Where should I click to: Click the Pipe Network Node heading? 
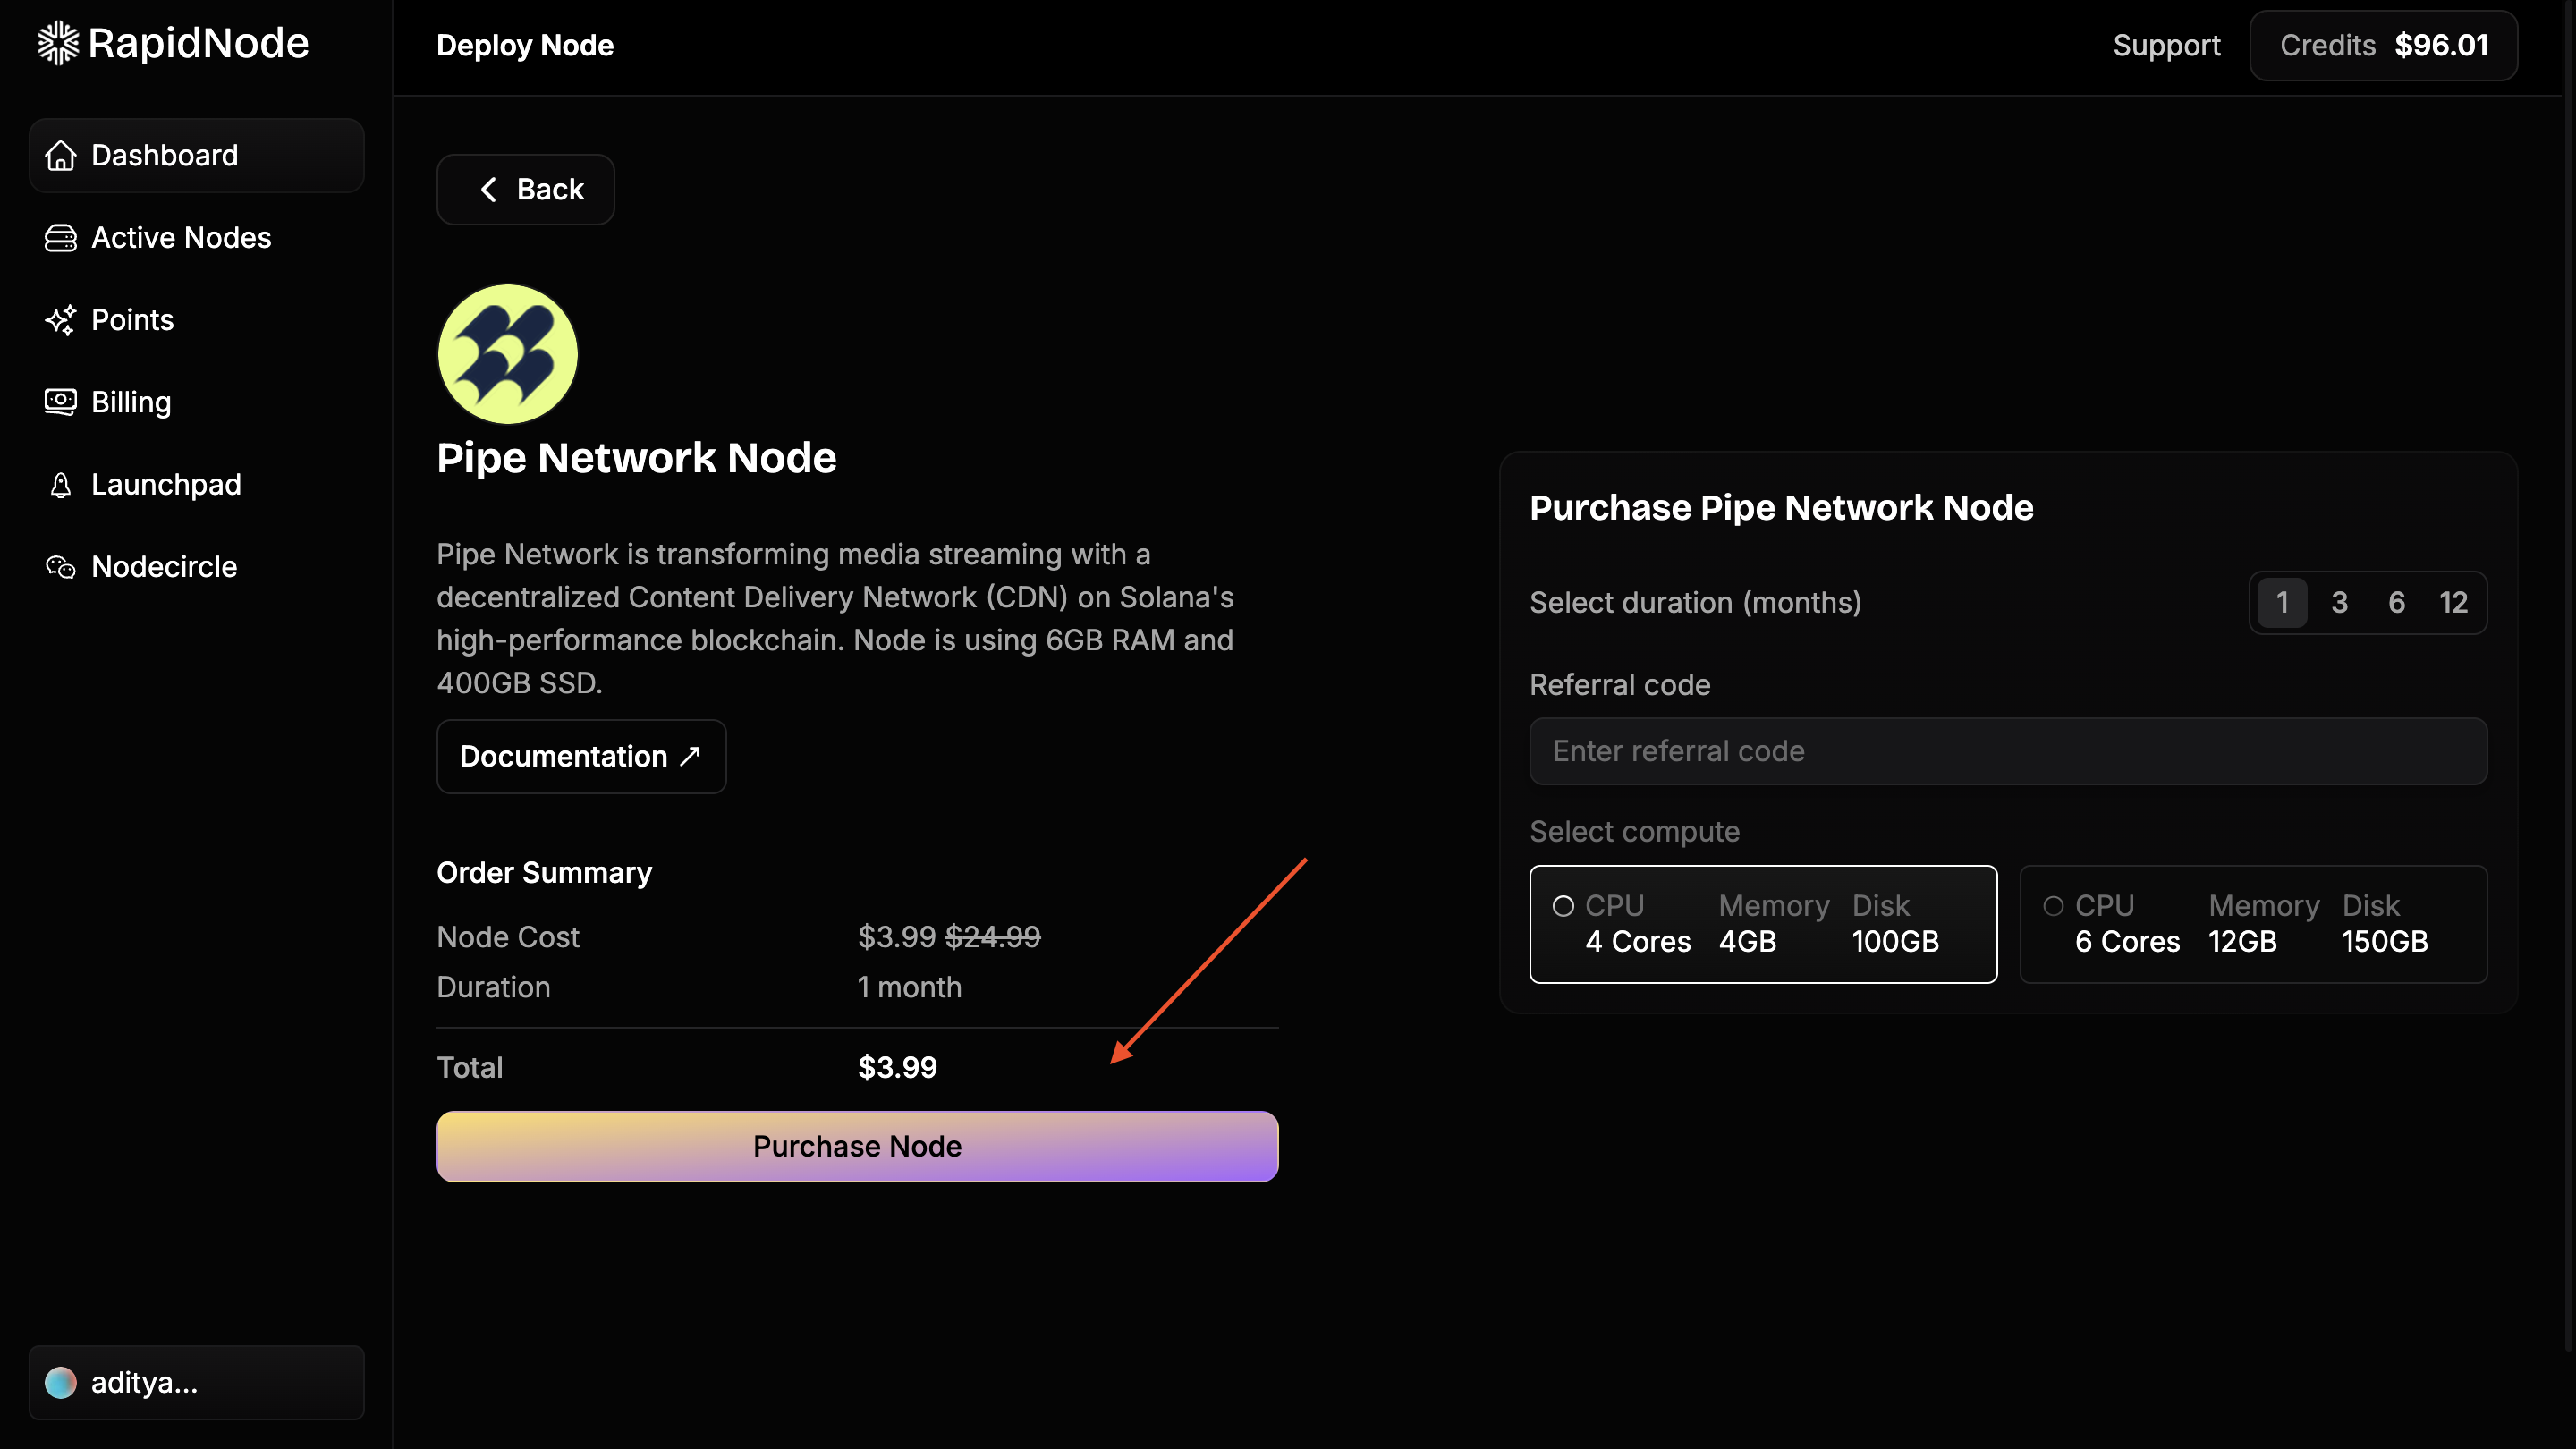636,458
